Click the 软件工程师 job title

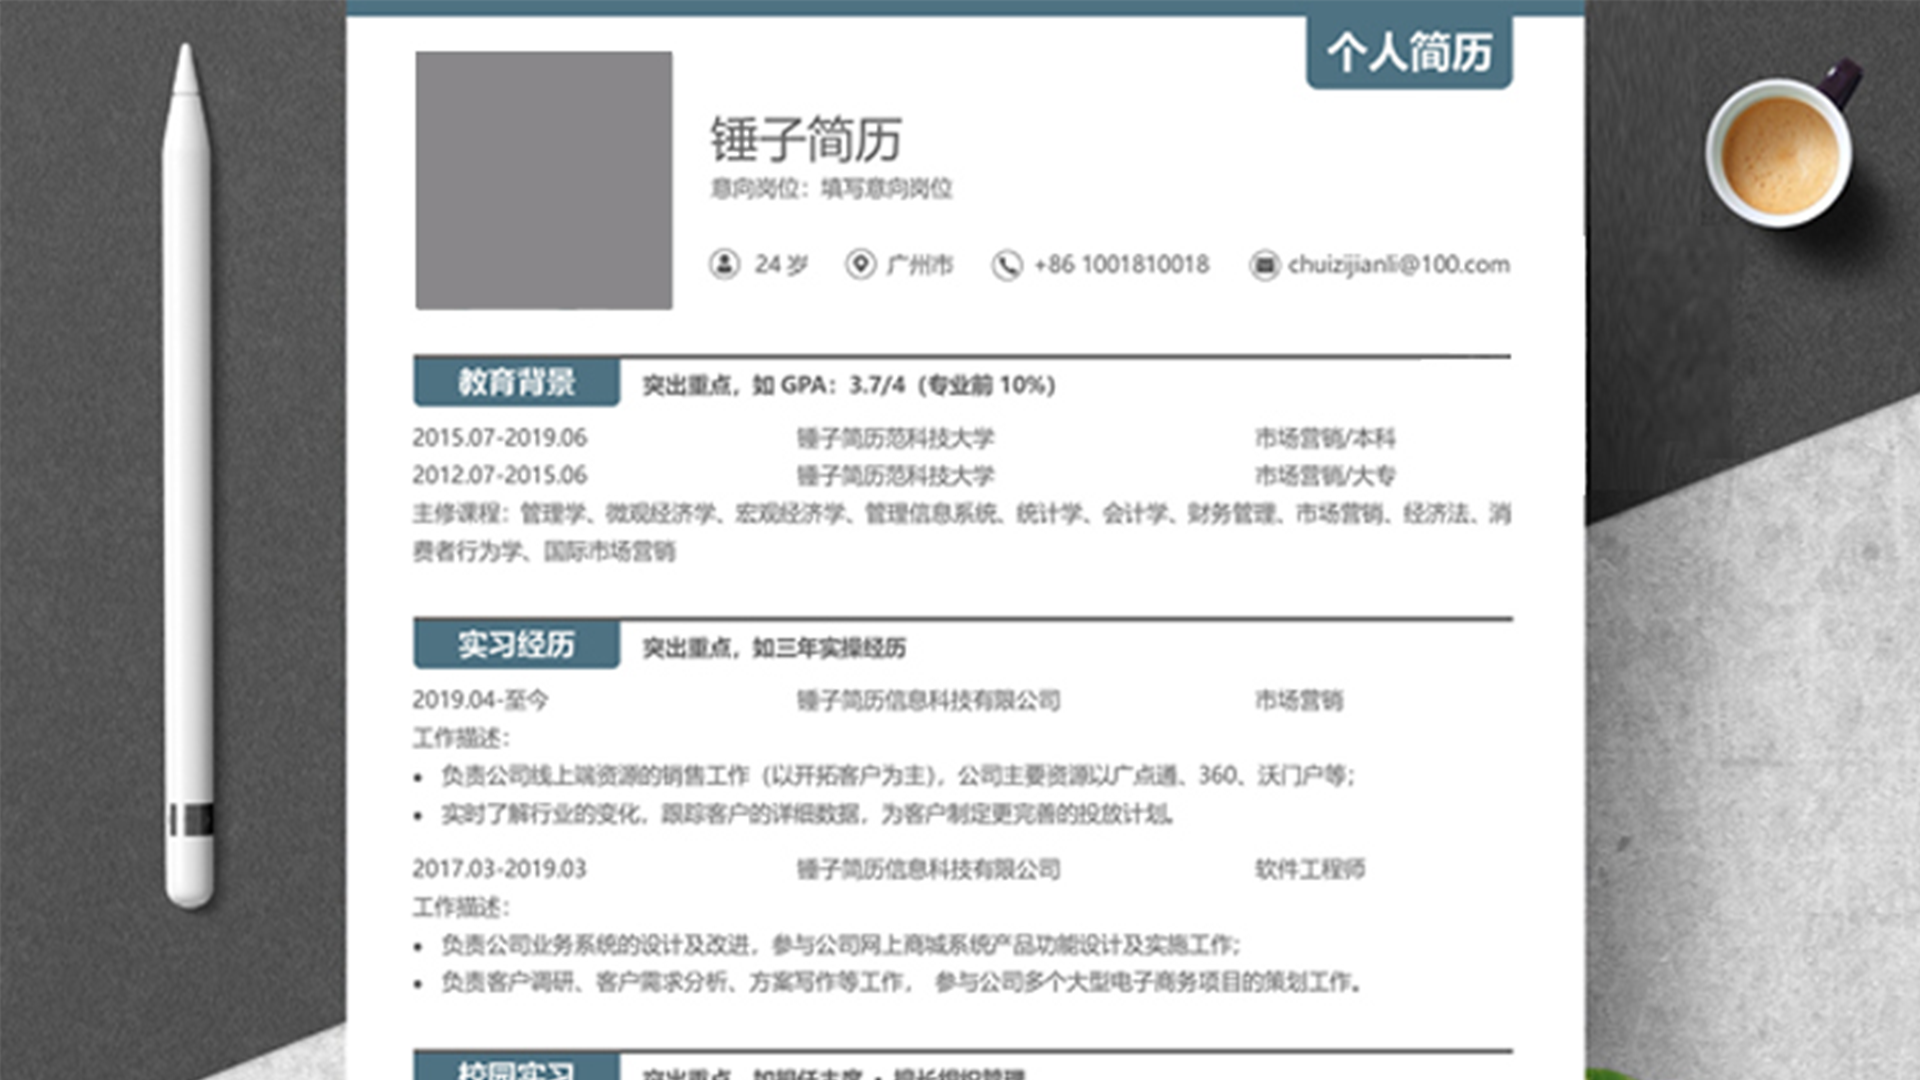(x=1310, y=869)
